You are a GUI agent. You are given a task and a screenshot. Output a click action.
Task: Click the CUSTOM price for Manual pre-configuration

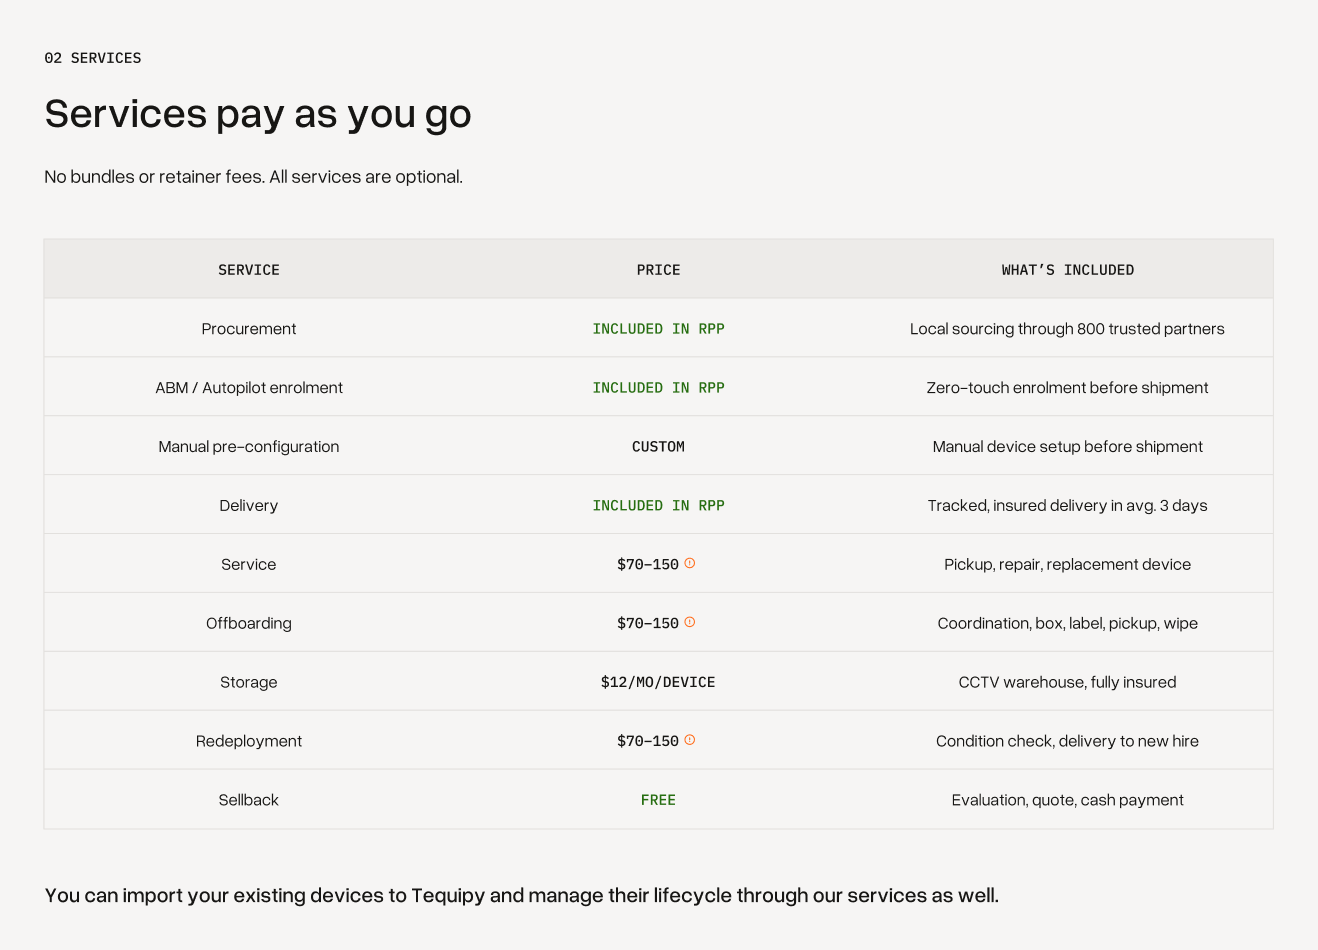658,447
